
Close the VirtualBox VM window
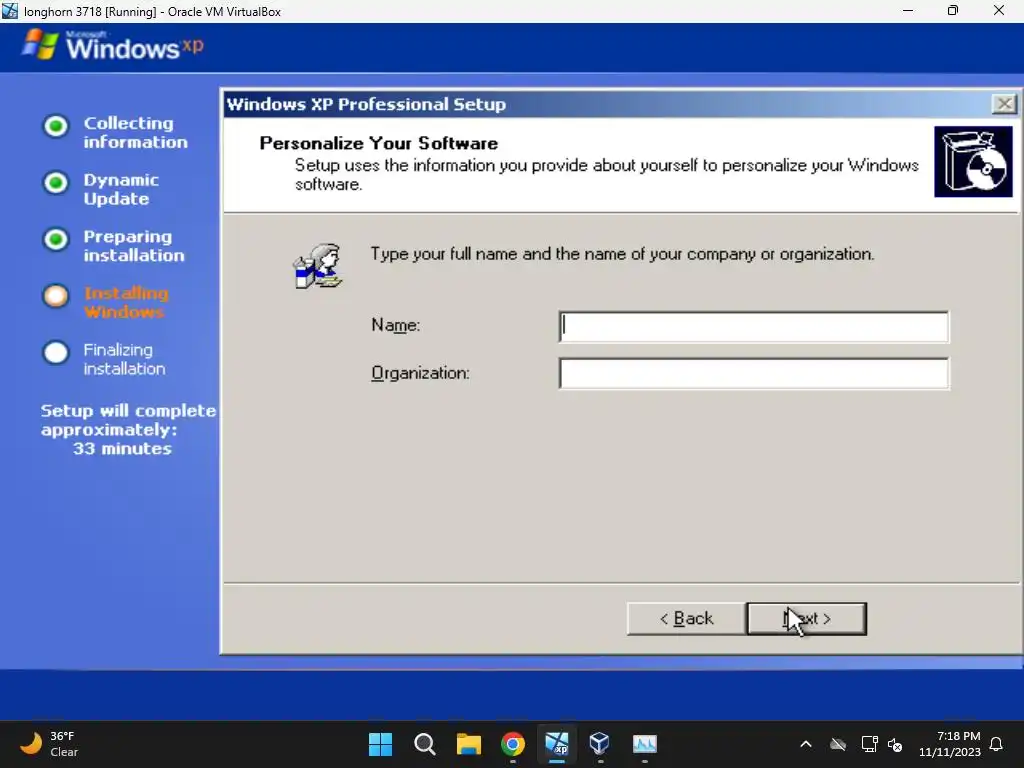pos(999,11)
